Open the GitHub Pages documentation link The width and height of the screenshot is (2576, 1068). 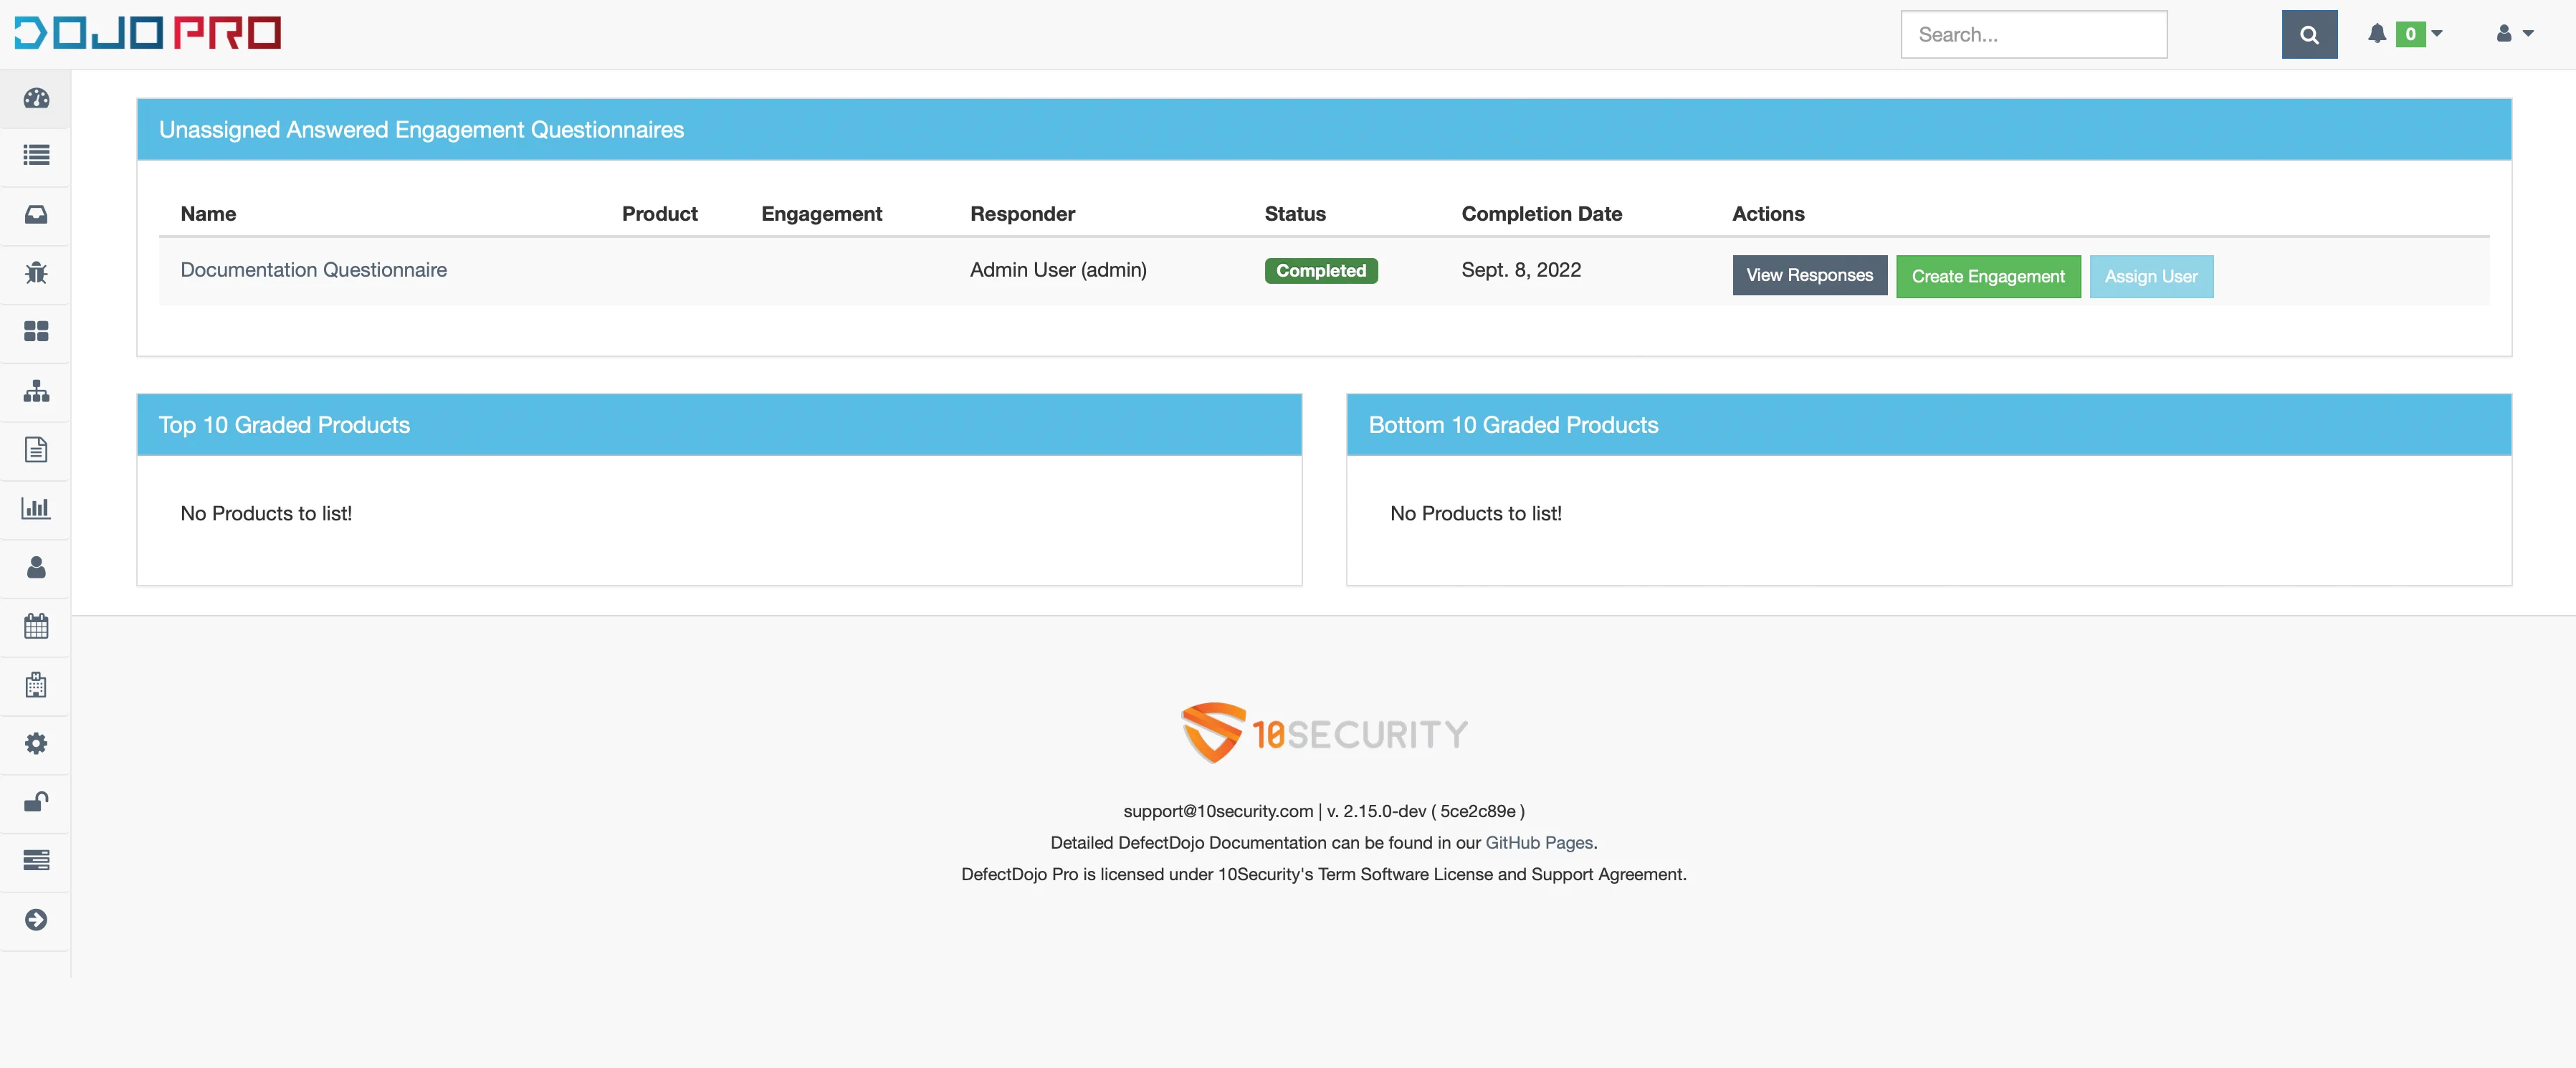[1538, 843]
